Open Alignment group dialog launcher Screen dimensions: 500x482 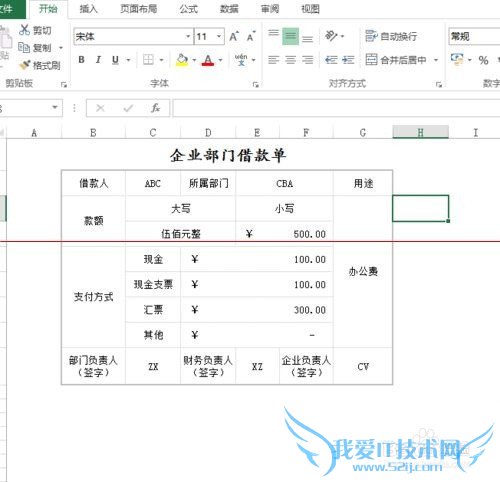pos(439,85)
